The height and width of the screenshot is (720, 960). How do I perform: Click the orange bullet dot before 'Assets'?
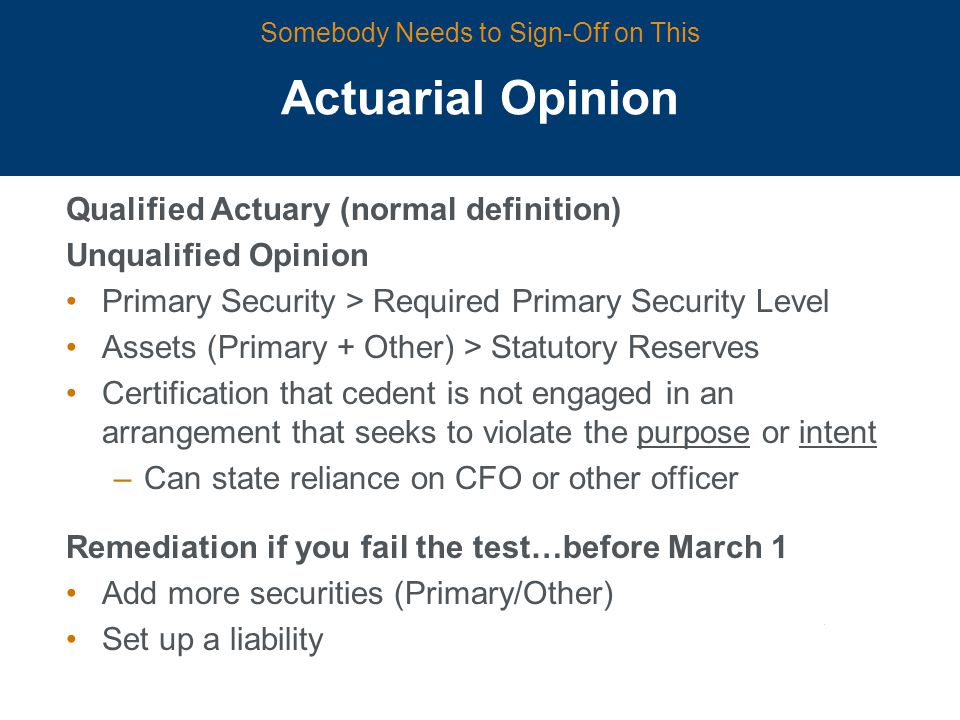click(x=72, y=347)
